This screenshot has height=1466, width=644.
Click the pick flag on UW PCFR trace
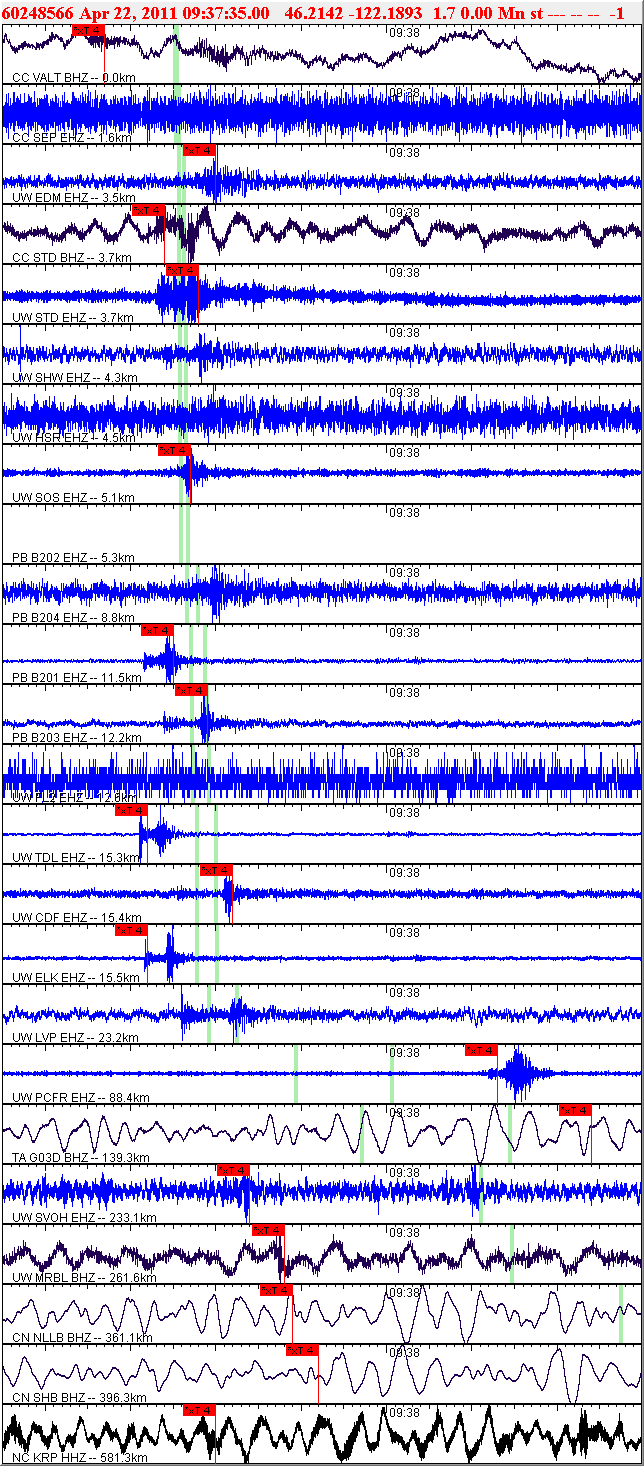pos(481,1050)
